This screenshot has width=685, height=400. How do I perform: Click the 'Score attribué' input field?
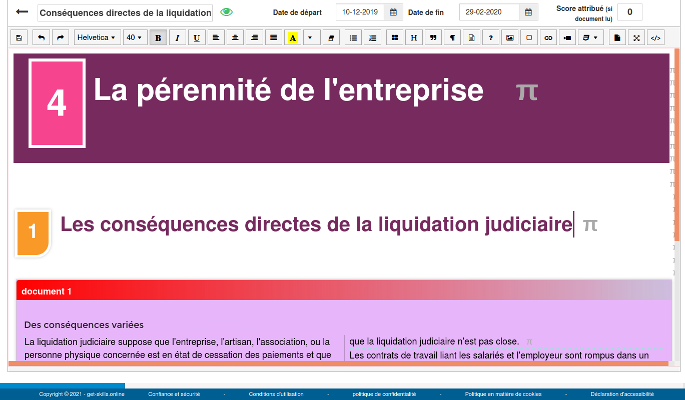point(630,12)
